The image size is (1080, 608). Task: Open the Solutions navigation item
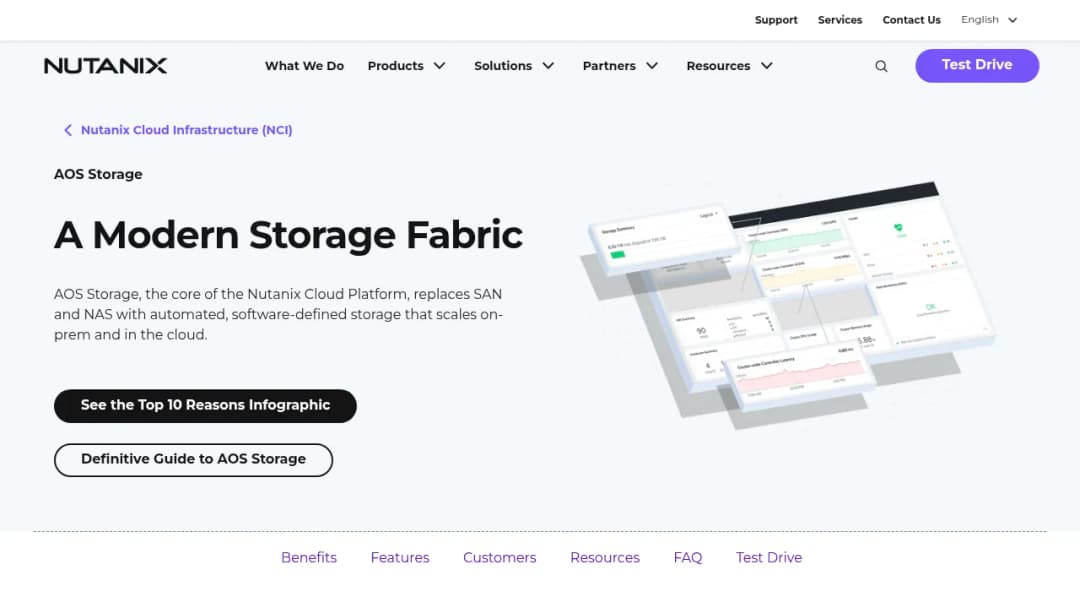tap(503, 66)
